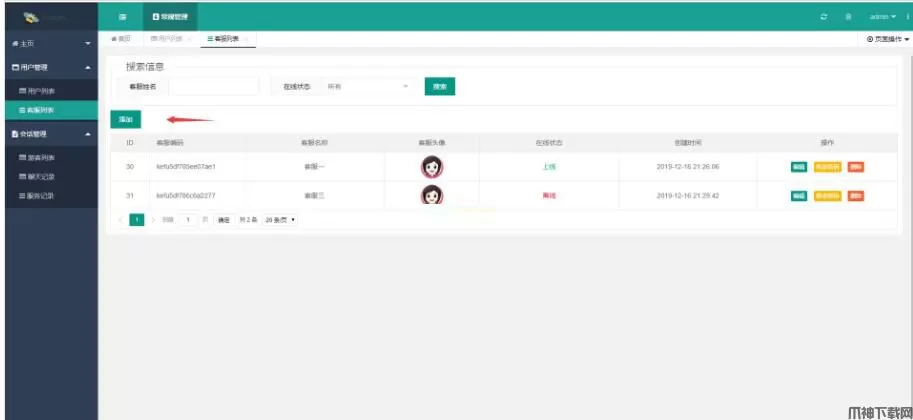The height and width of the screenshot is (420, 913).
Task: Open 游客列表 in the sidebar
Action: pos(51,158)
